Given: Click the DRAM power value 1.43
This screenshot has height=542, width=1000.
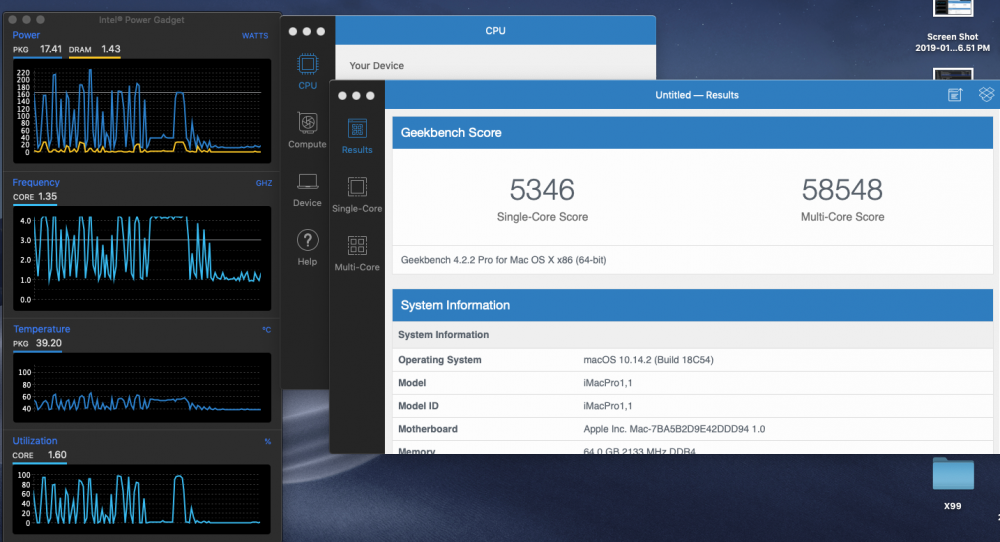Looking at the screenshot, I should click(x=111, y=49).
